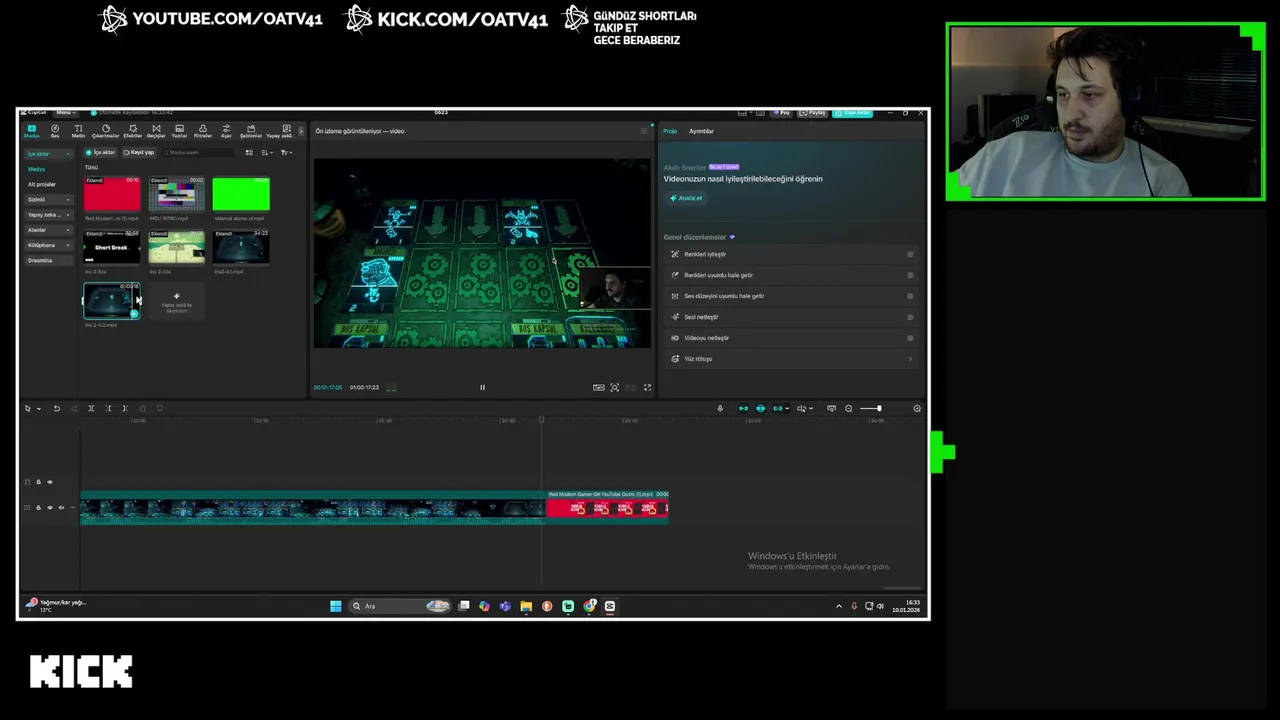
Task: Toggle the Ses düzeyini uyumlu hale getir checkbox
Action: (910, 296)
